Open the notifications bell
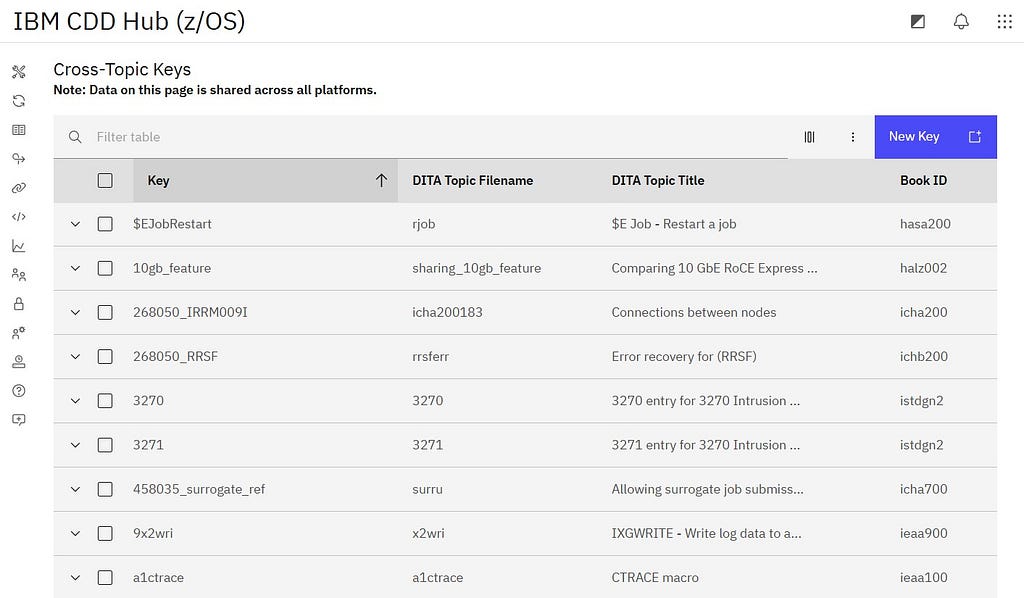1024x598 pixels. pyautogui.click(x=961, y=21)
